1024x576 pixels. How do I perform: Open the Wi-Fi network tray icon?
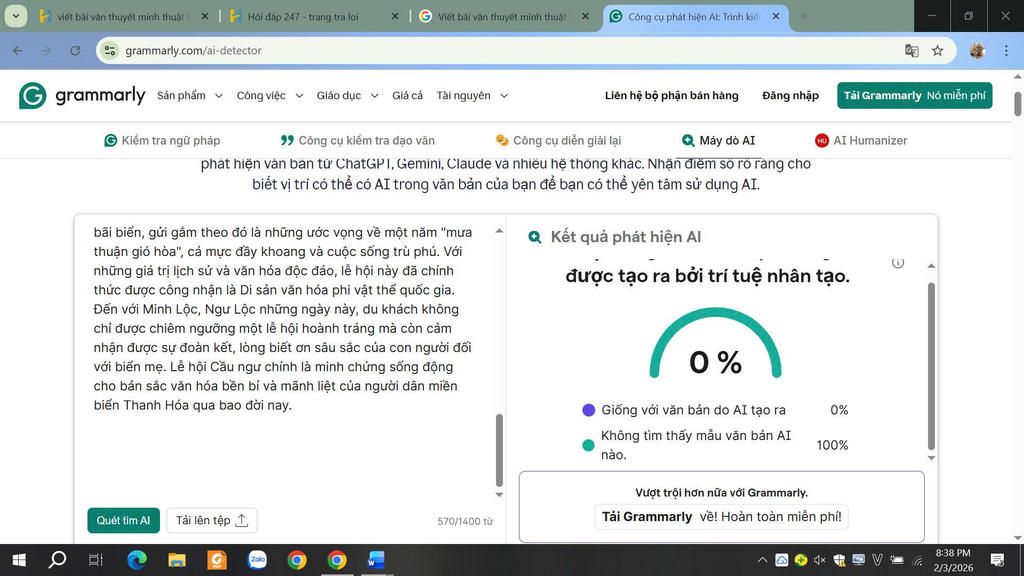click(x=917, y=560)
